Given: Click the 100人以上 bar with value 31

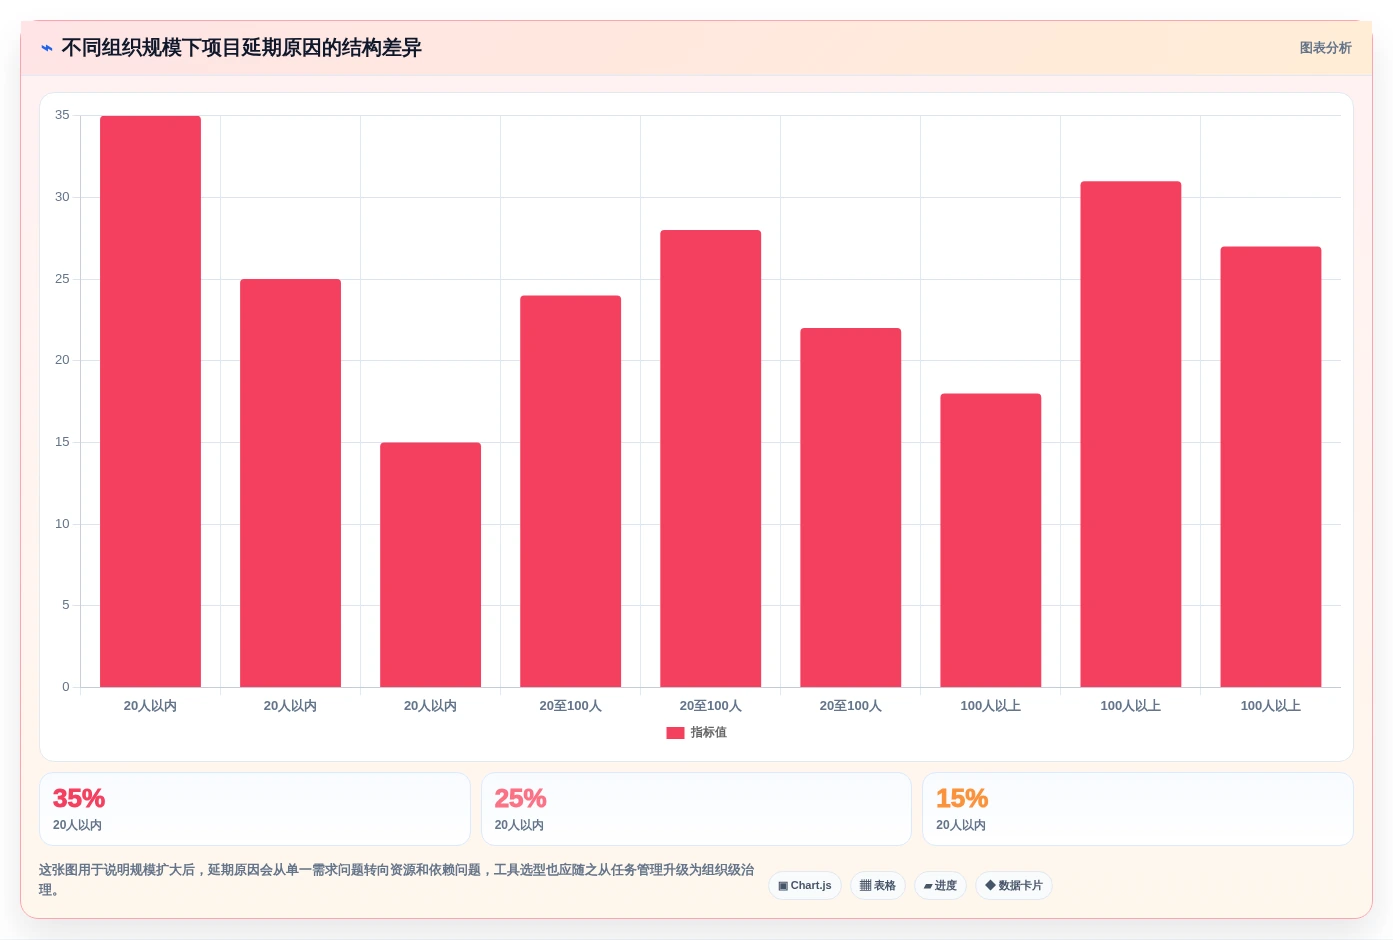Looking at the screenshot, I should point(1130,434).
